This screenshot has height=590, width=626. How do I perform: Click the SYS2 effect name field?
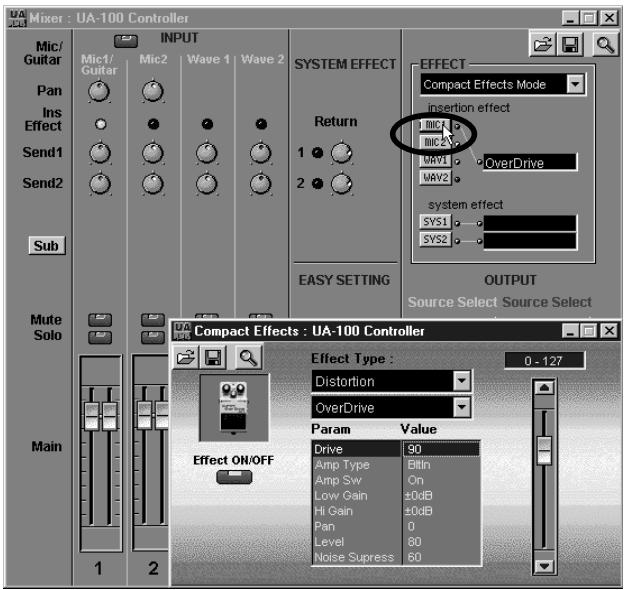click(530, 241)
